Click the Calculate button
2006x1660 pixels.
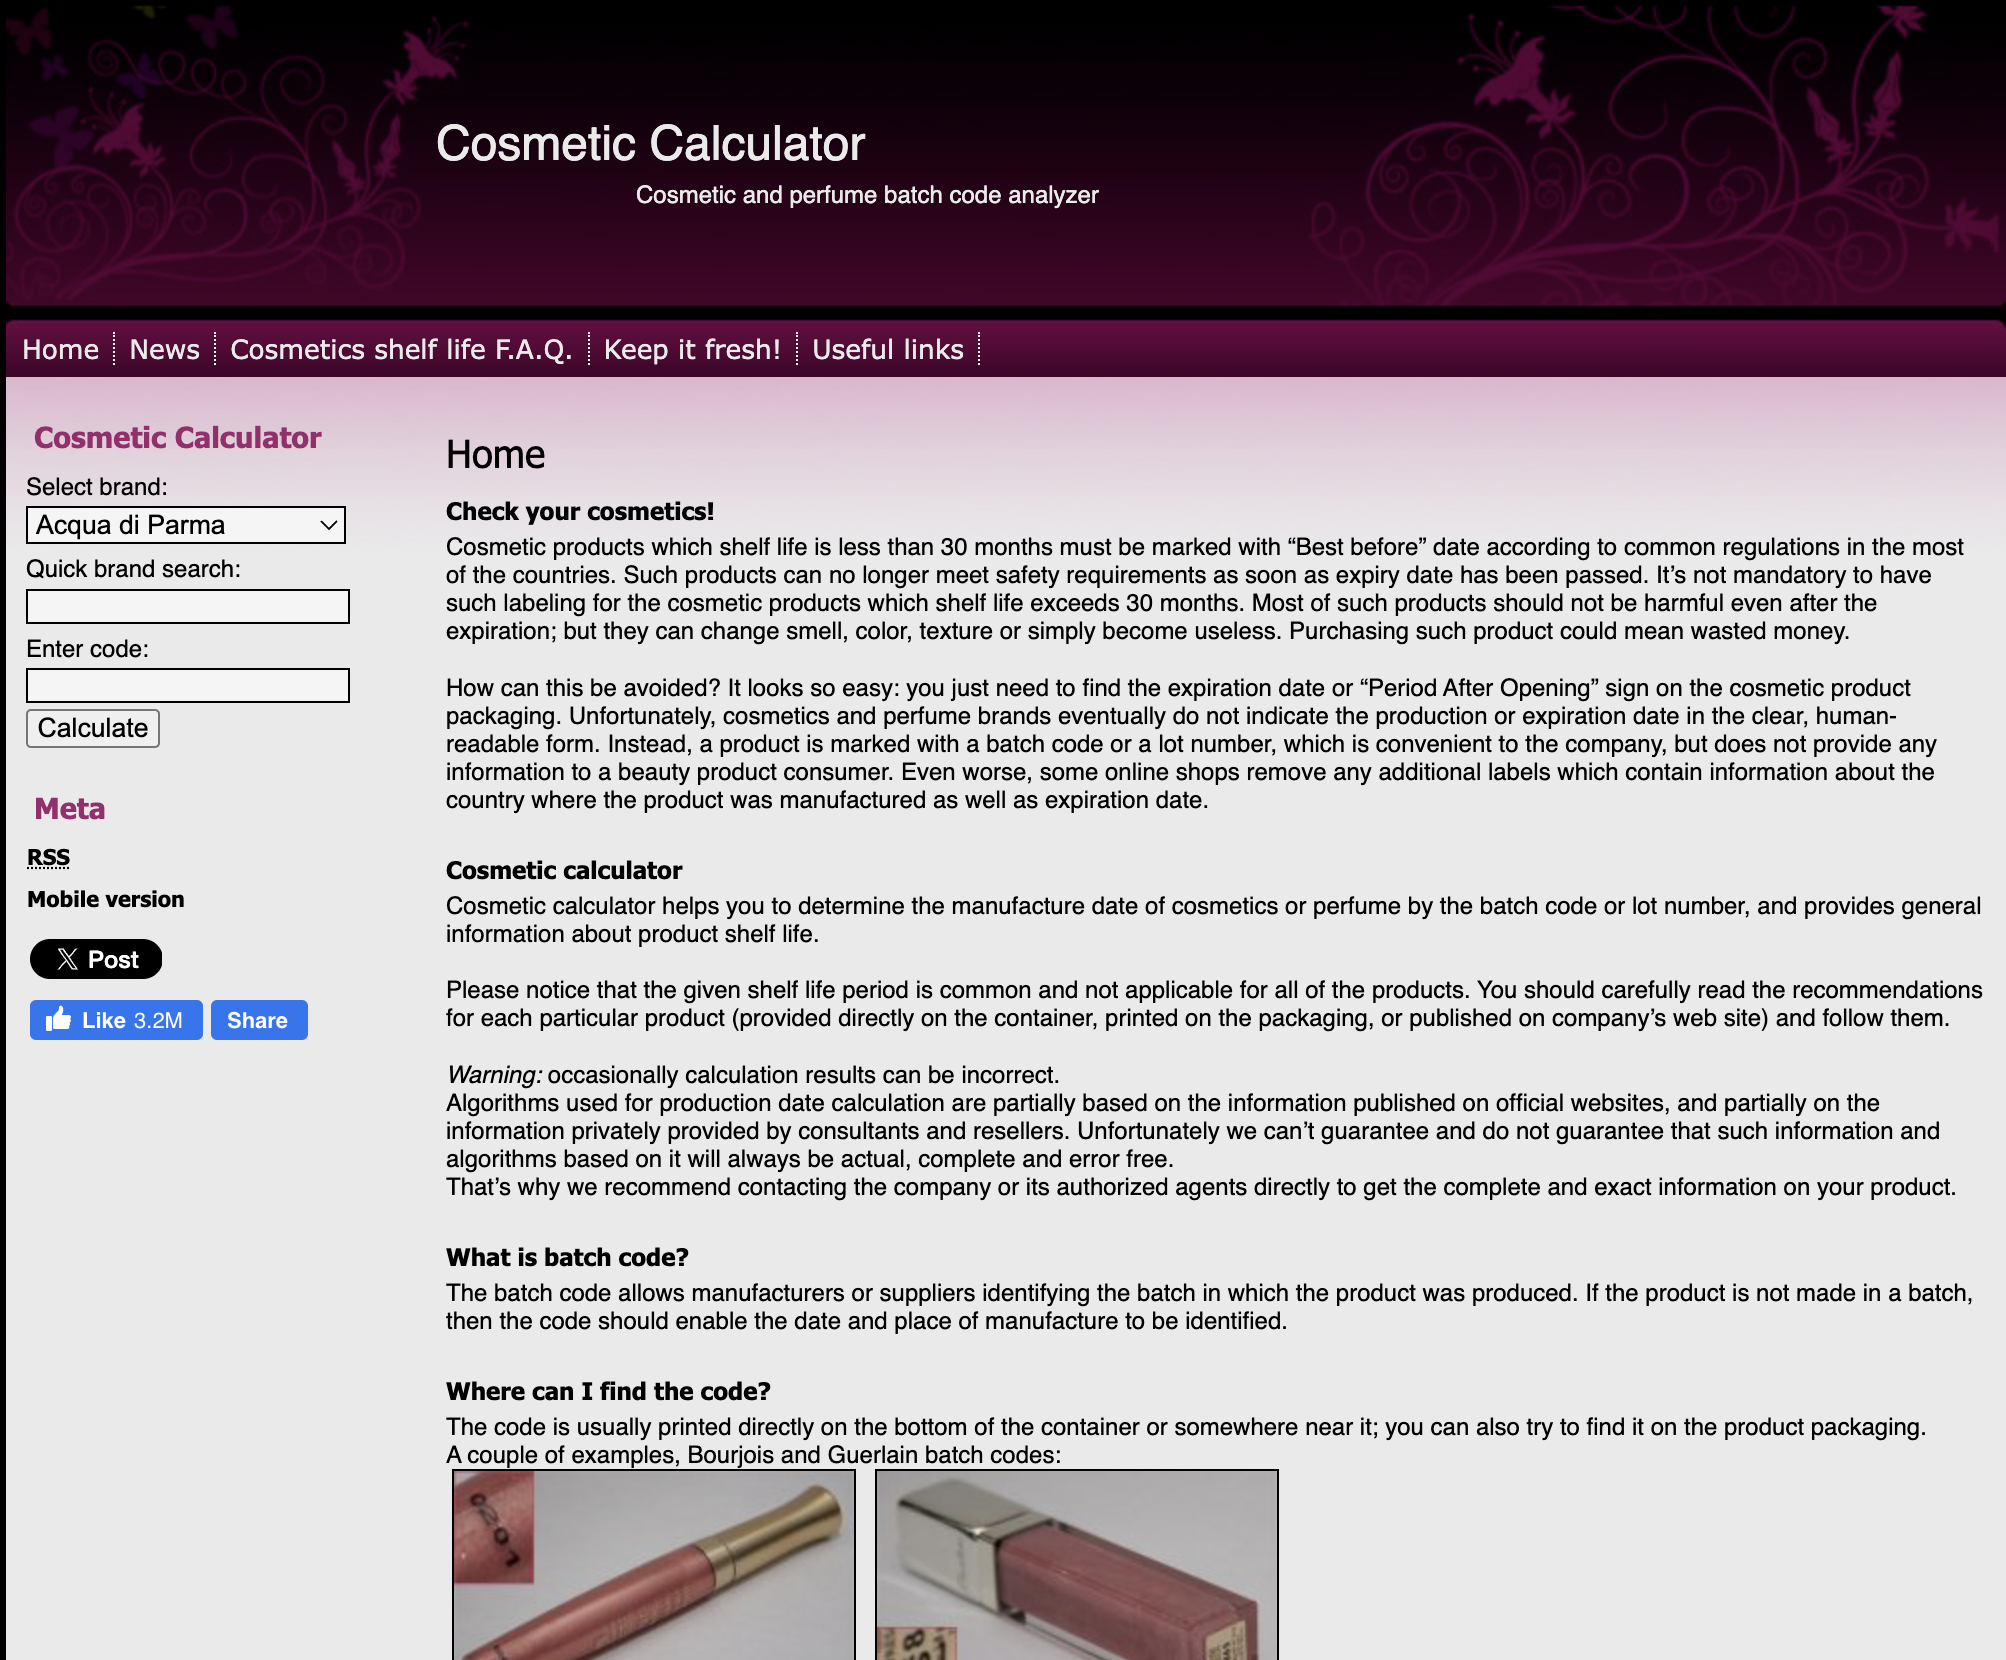coord(92,728)
